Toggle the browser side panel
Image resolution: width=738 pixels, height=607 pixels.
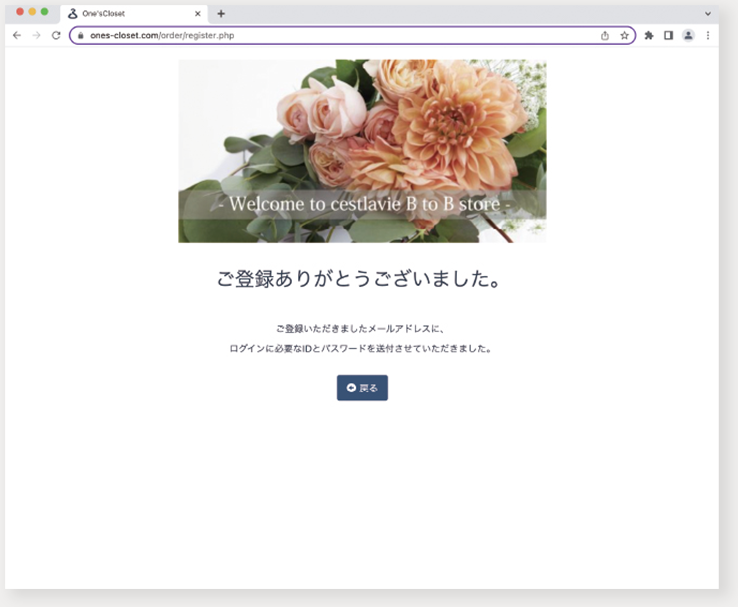pos(668,35)
